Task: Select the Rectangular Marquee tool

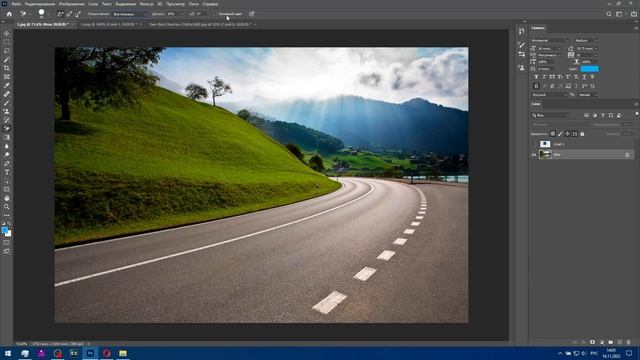Action: 7,42
